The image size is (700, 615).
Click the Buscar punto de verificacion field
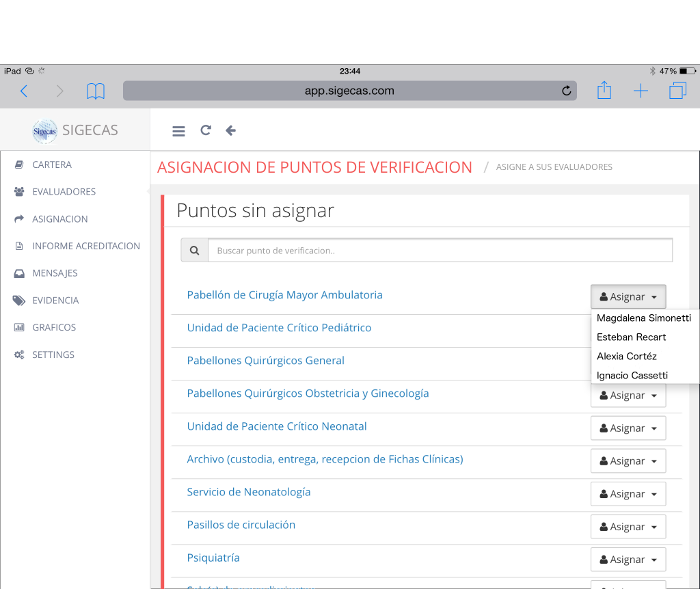coord(440,251)
